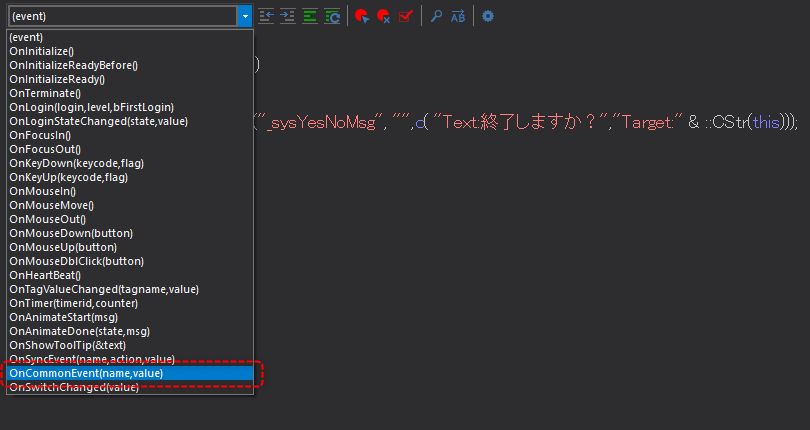
Task: Decrease indent of selected code lines
Action: (266, 17)
